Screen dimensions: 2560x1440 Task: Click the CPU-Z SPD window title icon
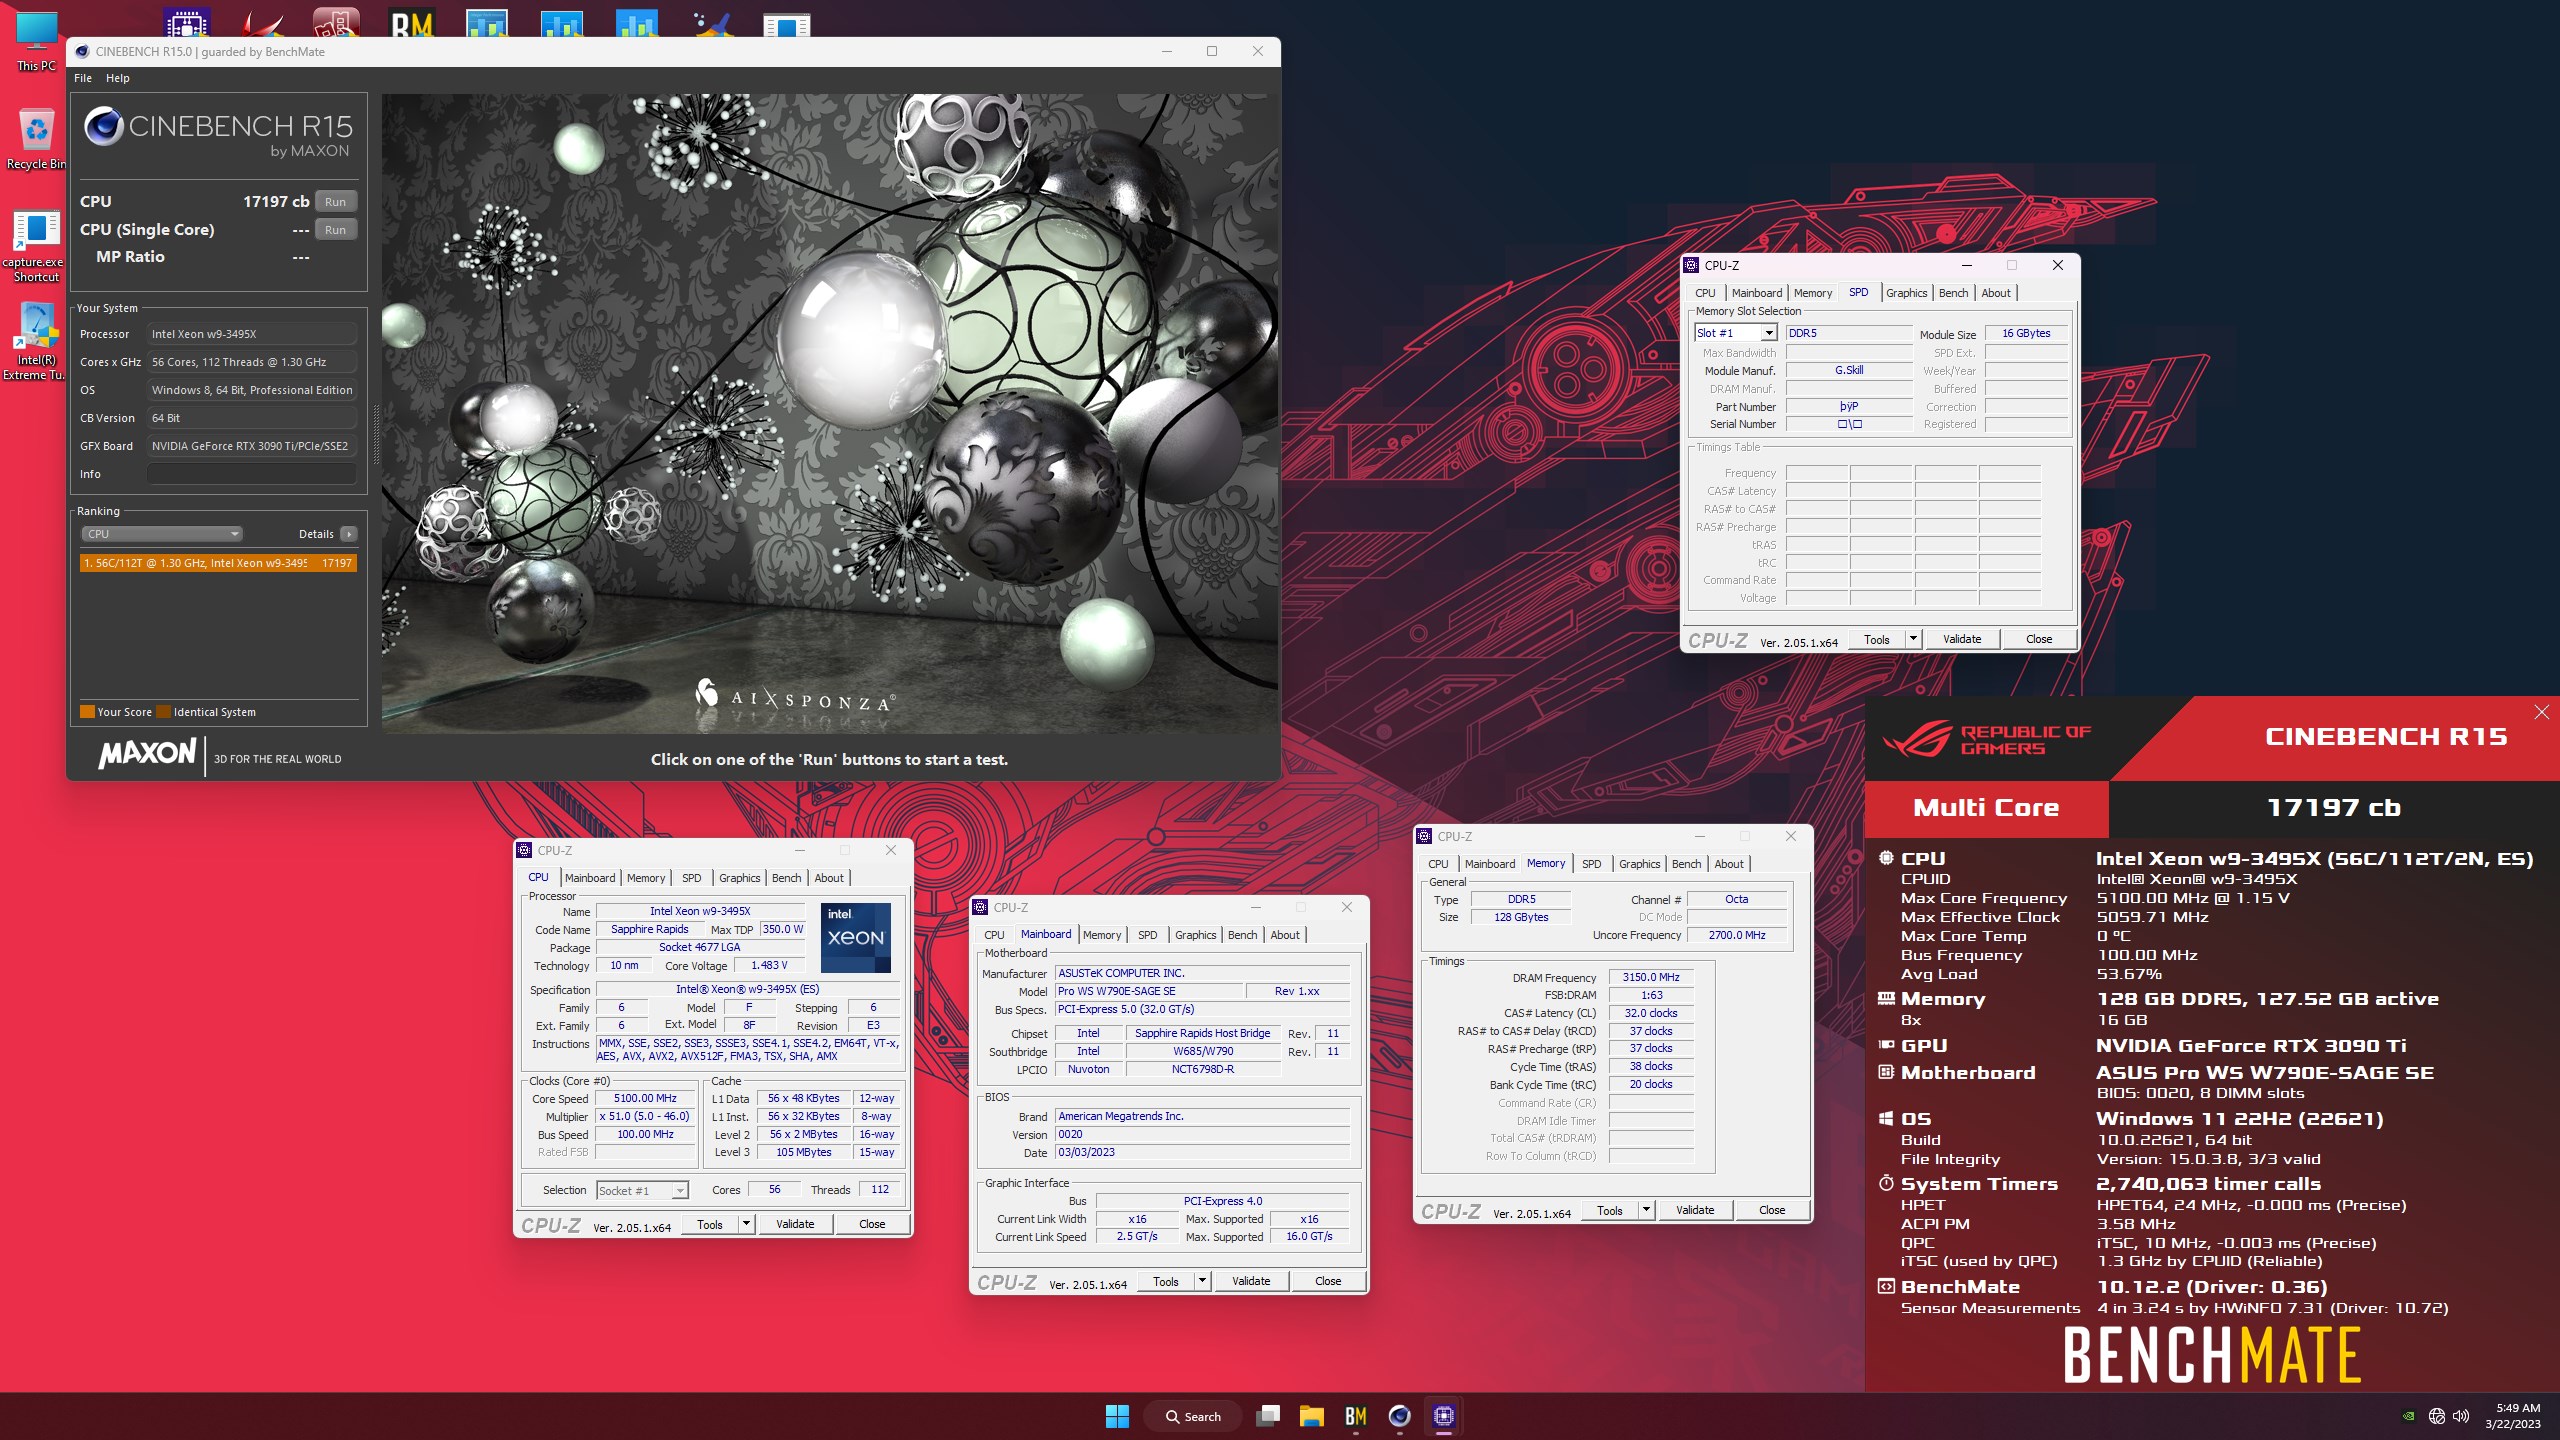point(1692,265)
